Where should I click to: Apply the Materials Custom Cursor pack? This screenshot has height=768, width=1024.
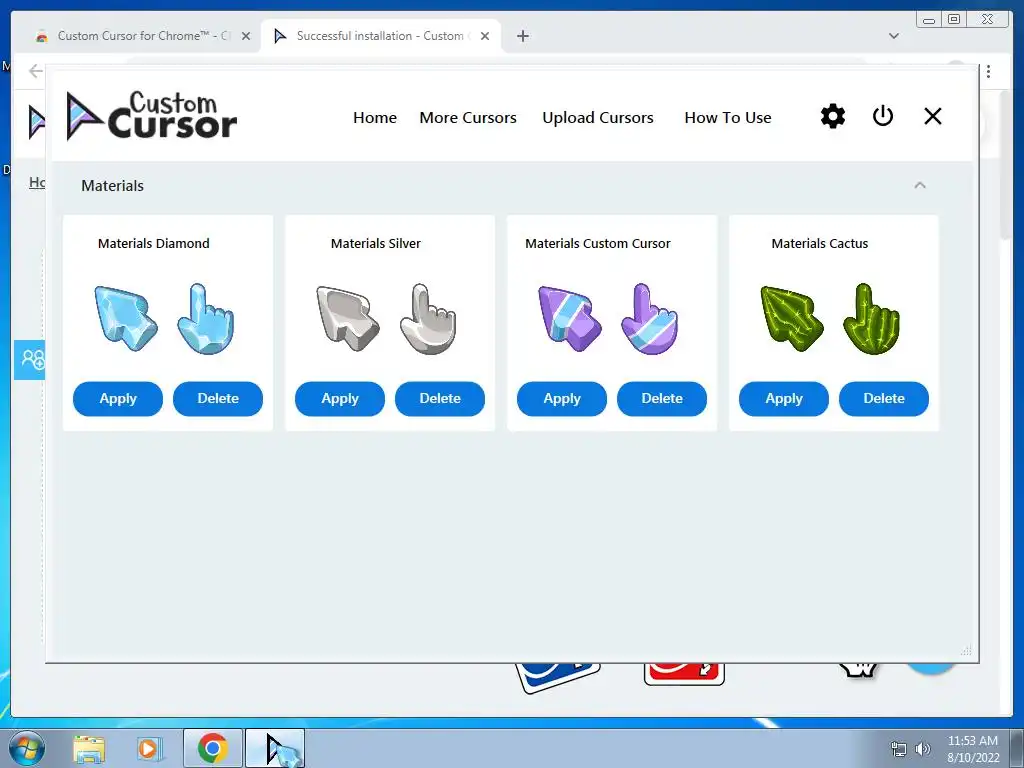(x=562, y=398)
